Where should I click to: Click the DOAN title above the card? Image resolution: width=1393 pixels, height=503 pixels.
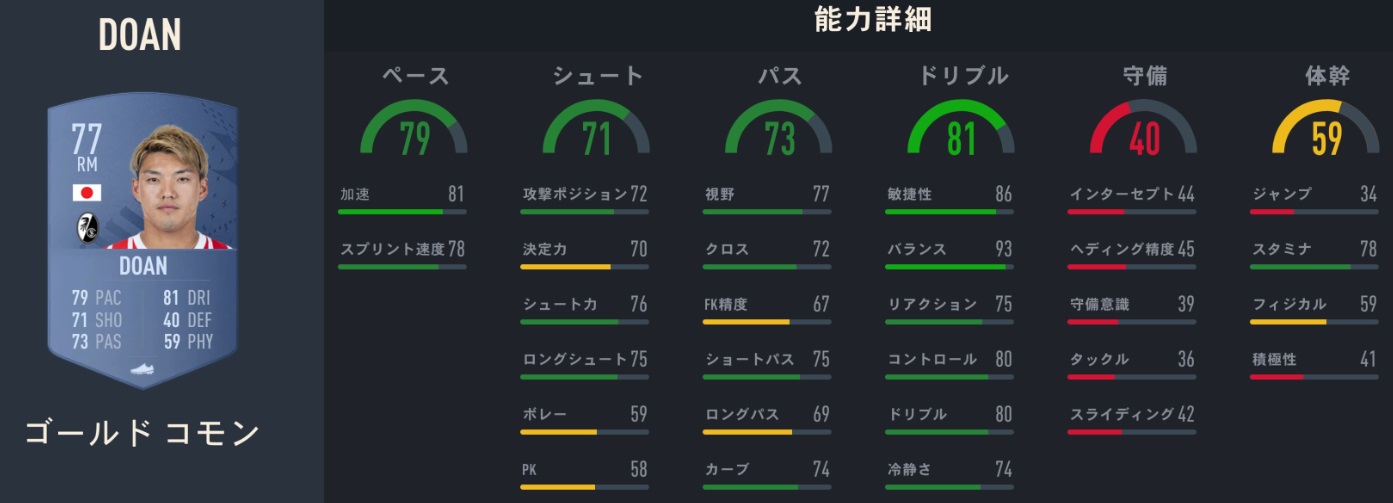pos(140,36)
